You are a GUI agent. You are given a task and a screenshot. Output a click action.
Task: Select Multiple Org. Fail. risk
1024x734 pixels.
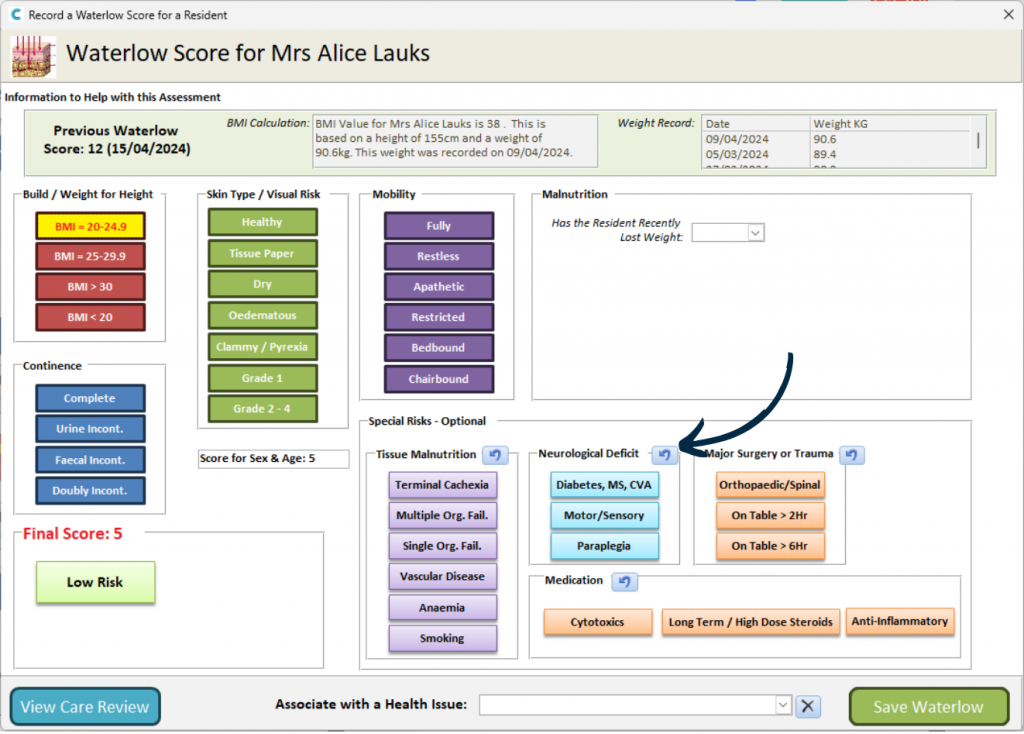pos(442,516)
